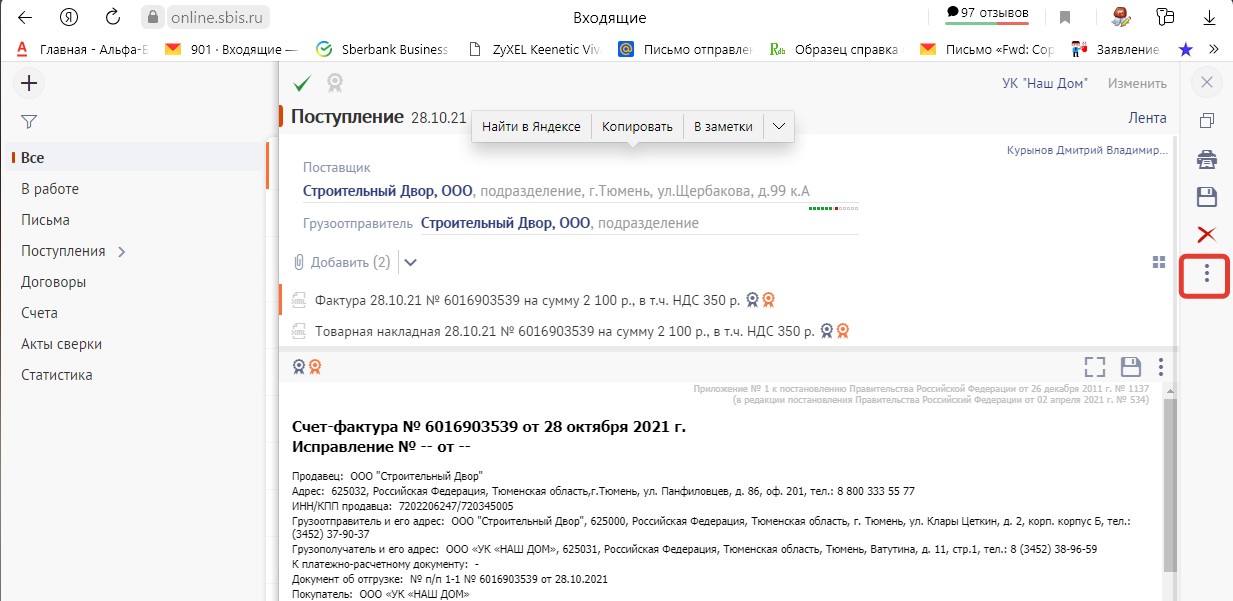1233x601 pixels.
Task: Create a new document with plus icon
Action: coord(29,84)
